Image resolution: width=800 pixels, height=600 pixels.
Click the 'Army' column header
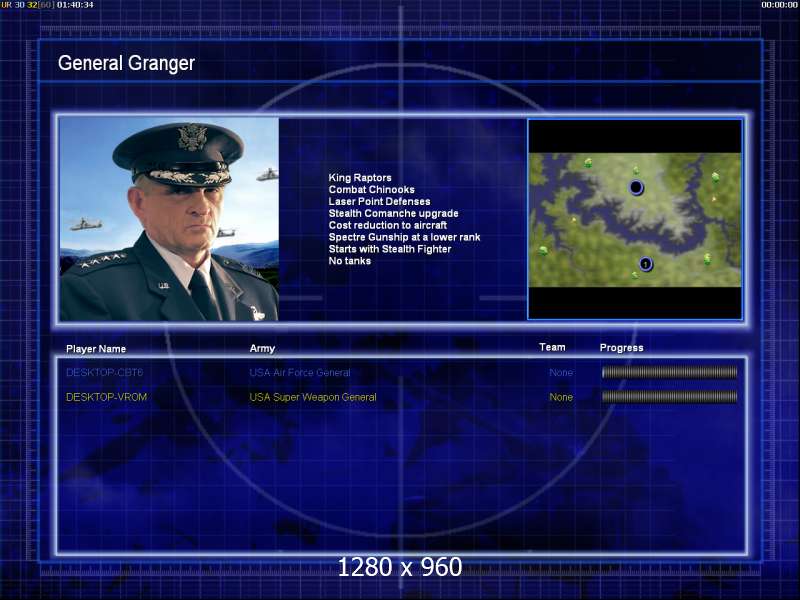tap(262, 348)
